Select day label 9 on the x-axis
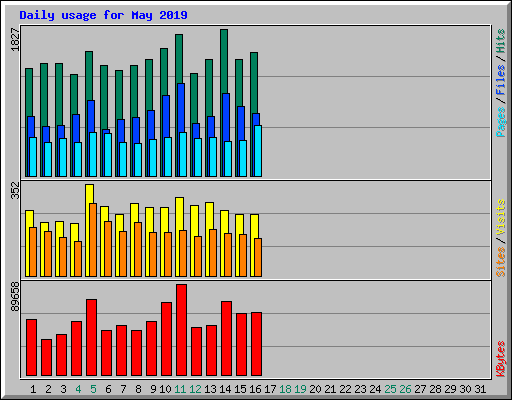Image resolution: width=512 pixels, height=400 pixels. click(153, 389)
